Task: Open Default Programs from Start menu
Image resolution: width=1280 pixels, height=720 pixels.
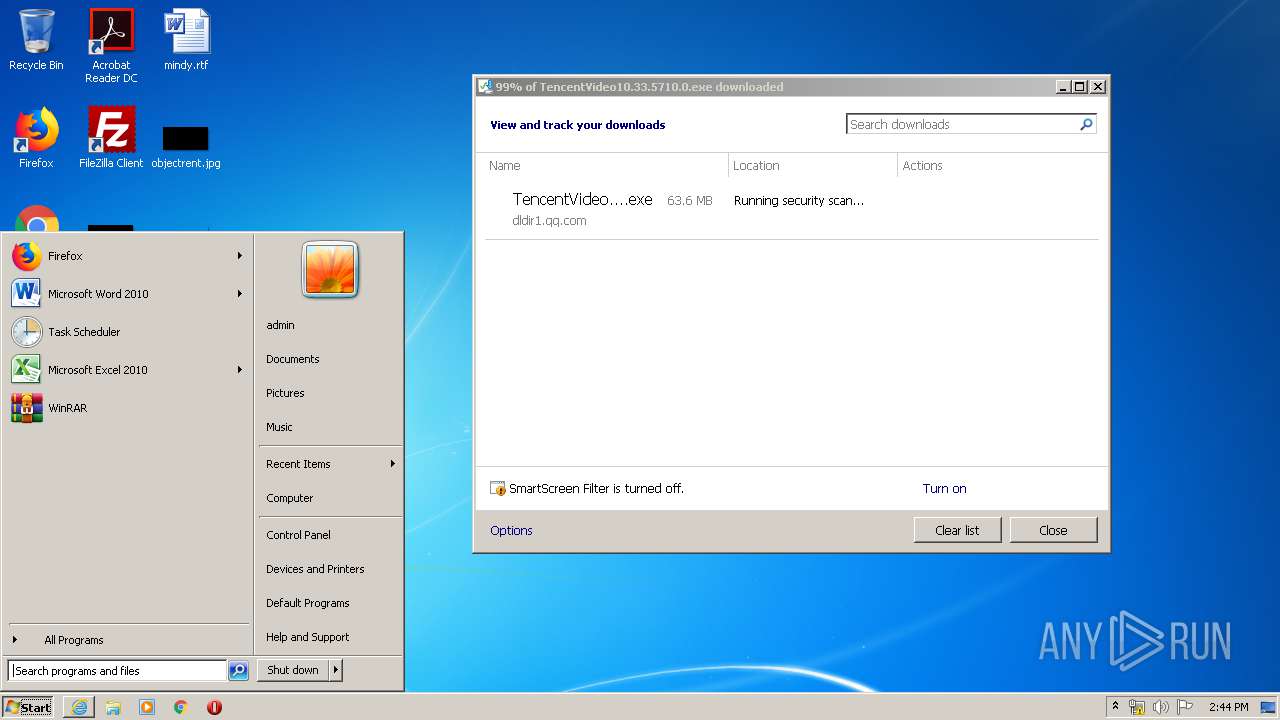Action: [308, 603]
